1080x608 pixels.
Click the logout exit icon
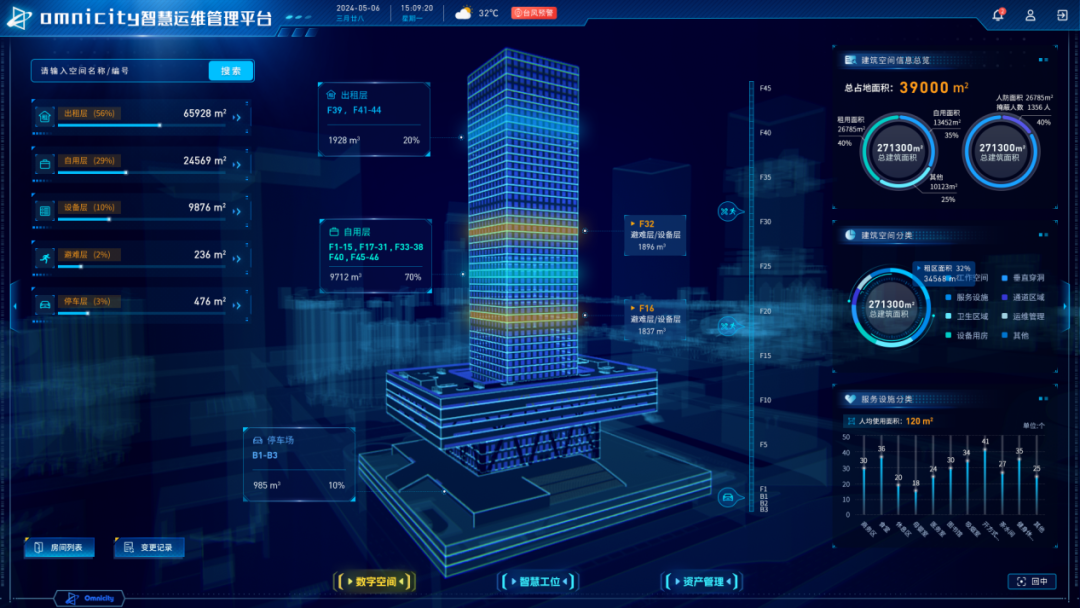1061,15
